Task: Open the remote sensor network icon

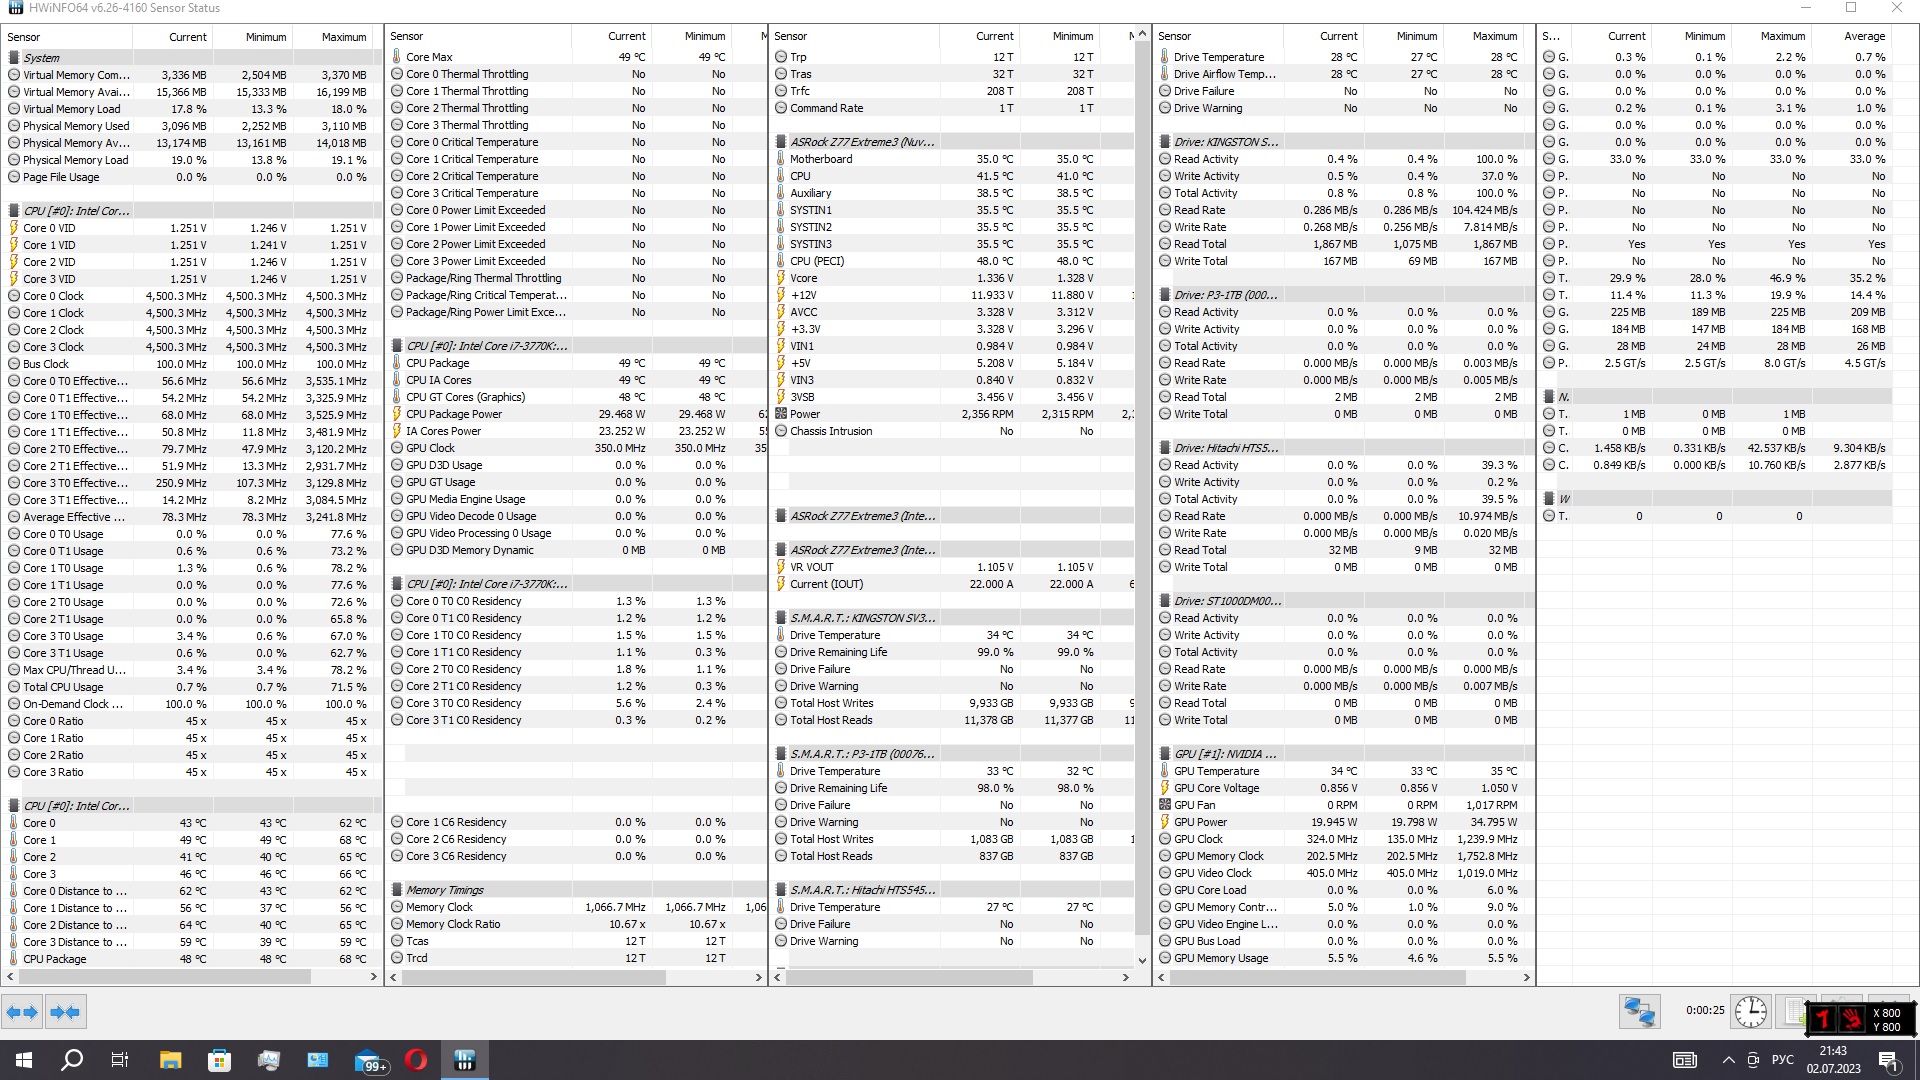Action: click(x=1639, y=1012)
